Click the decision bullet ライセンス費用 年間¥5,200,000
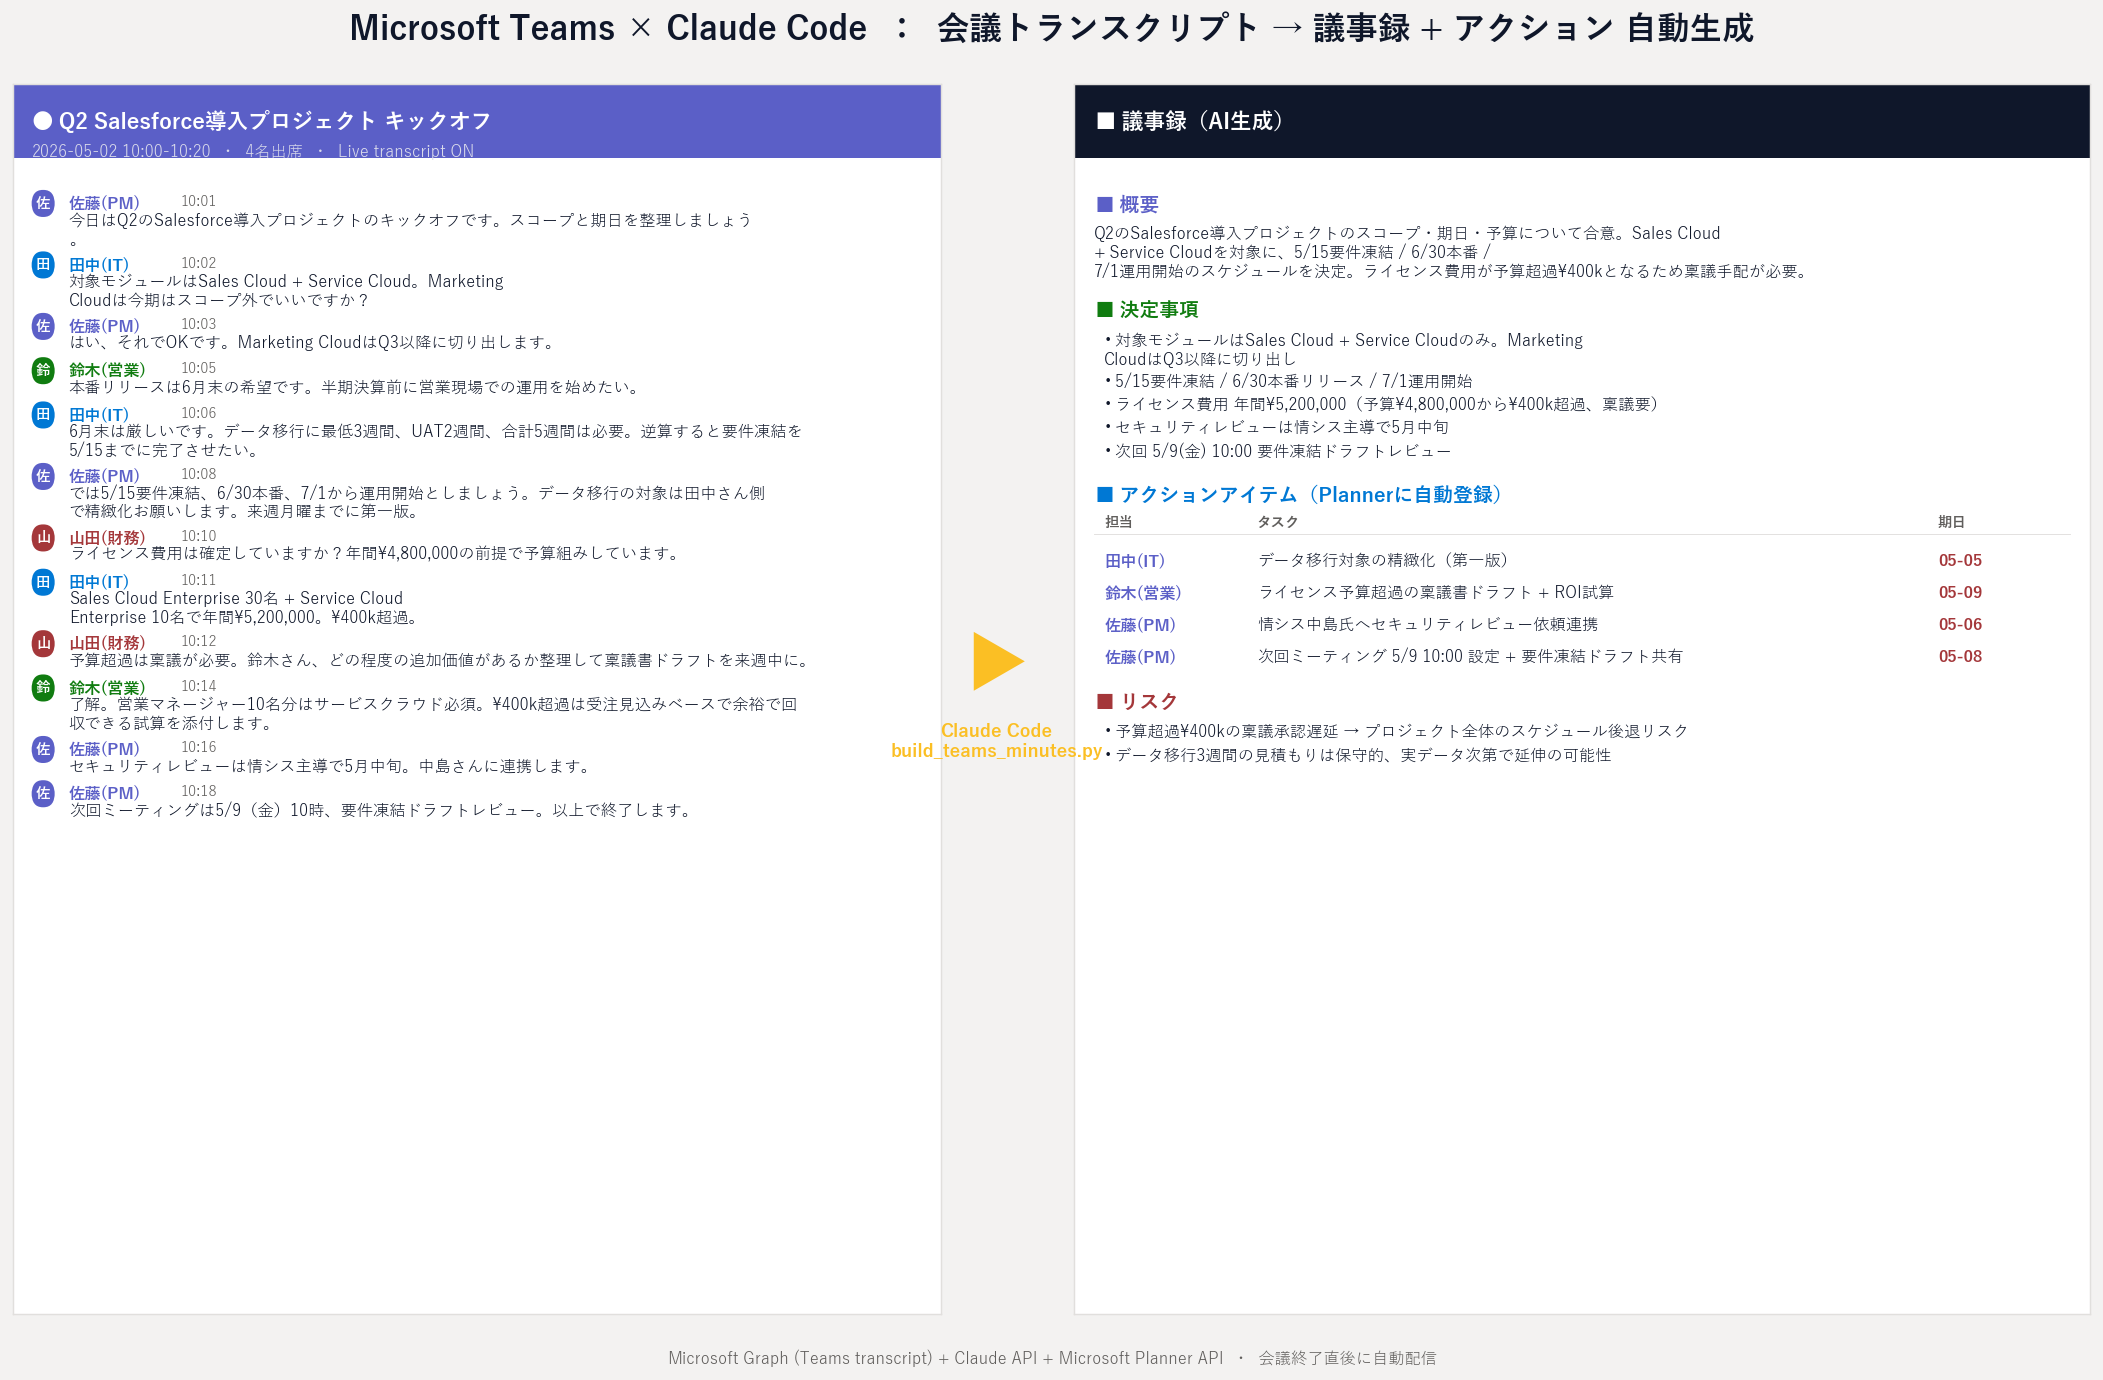The width and height of the screenshot is (2103, 1380). (1384, 404)
